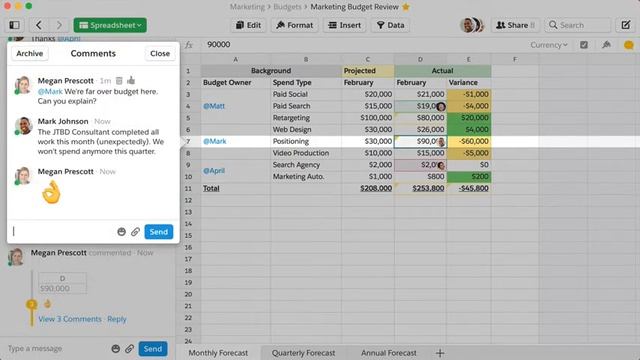
Task: Click attachment paperclip in Comments popup
Action: click(135, 232)
